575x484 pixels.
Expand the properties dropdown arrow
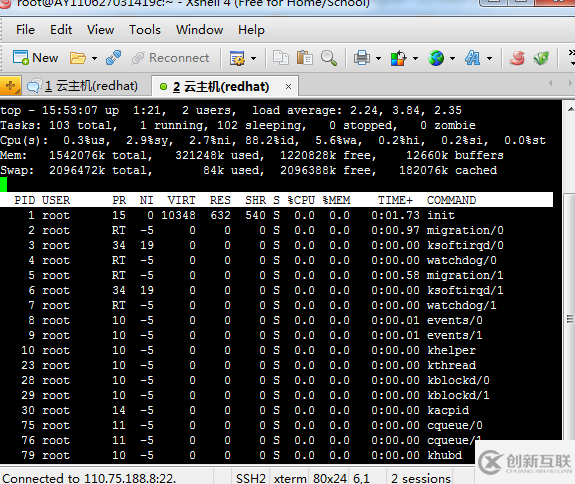pos(253,58)
